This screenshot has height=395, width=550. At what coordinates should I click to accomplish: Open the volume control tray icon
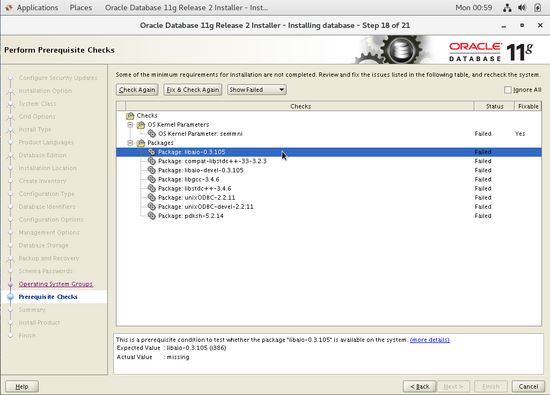[x=522, y=8]
